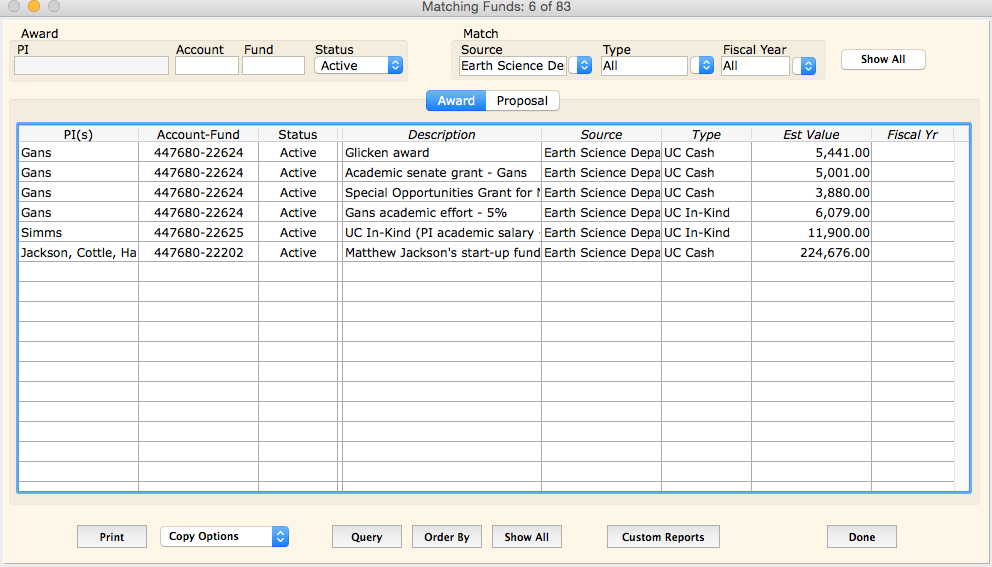The height and width of the screenshot is (567, 992).
Task: Click the Show All button in bottom bar
Action: coord(526,537)
